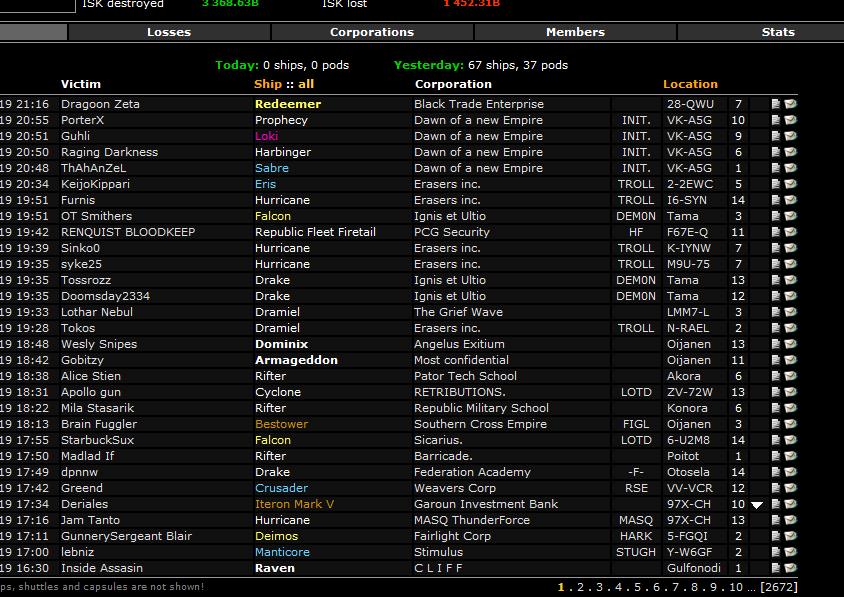
Task: Go to page 5 of results
Action: (x=637, y=587)
